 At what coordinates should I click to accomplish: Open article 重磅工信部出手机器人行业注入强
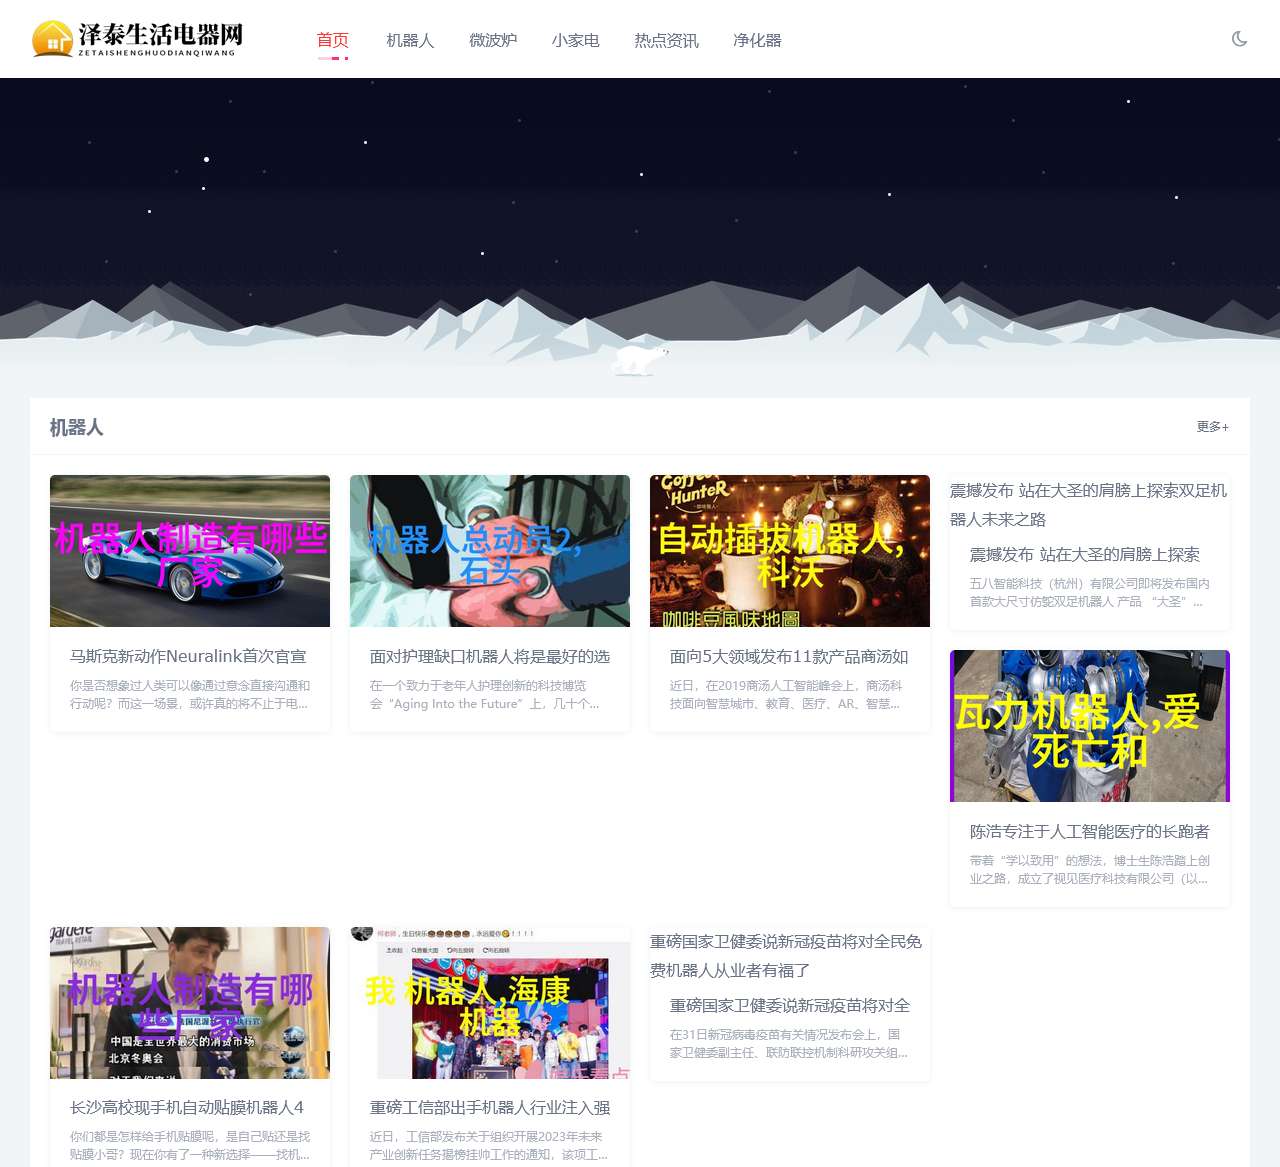(490, 1108)
